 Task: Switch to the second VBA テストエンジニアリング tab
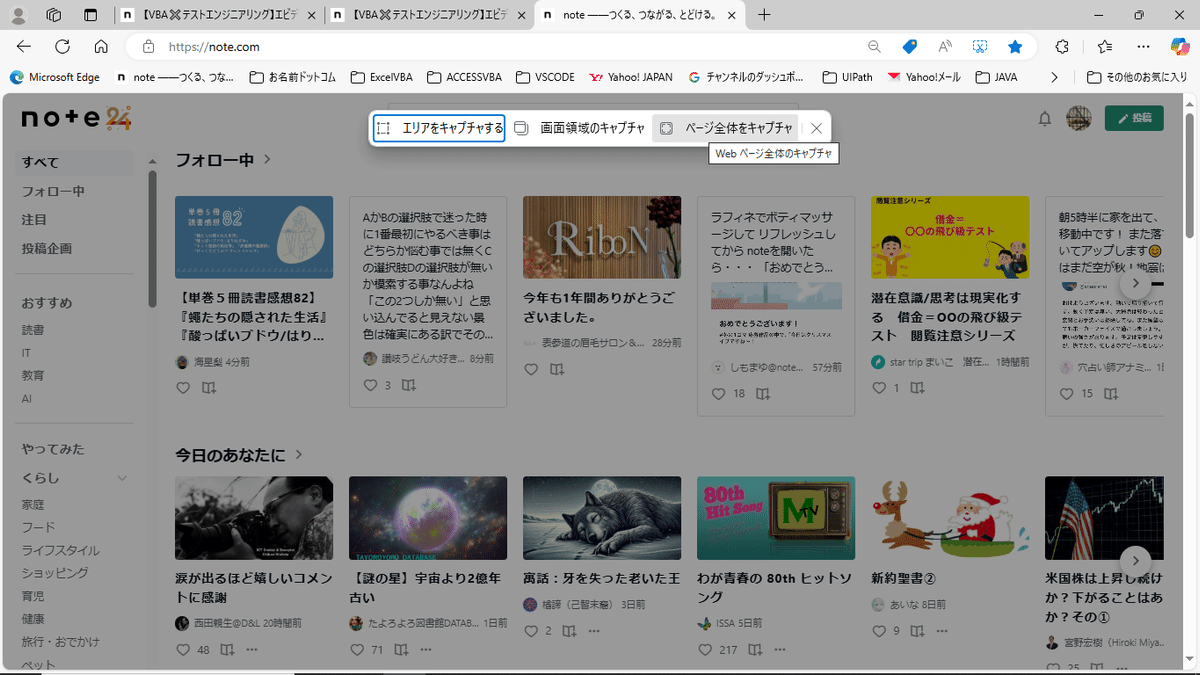431,15
